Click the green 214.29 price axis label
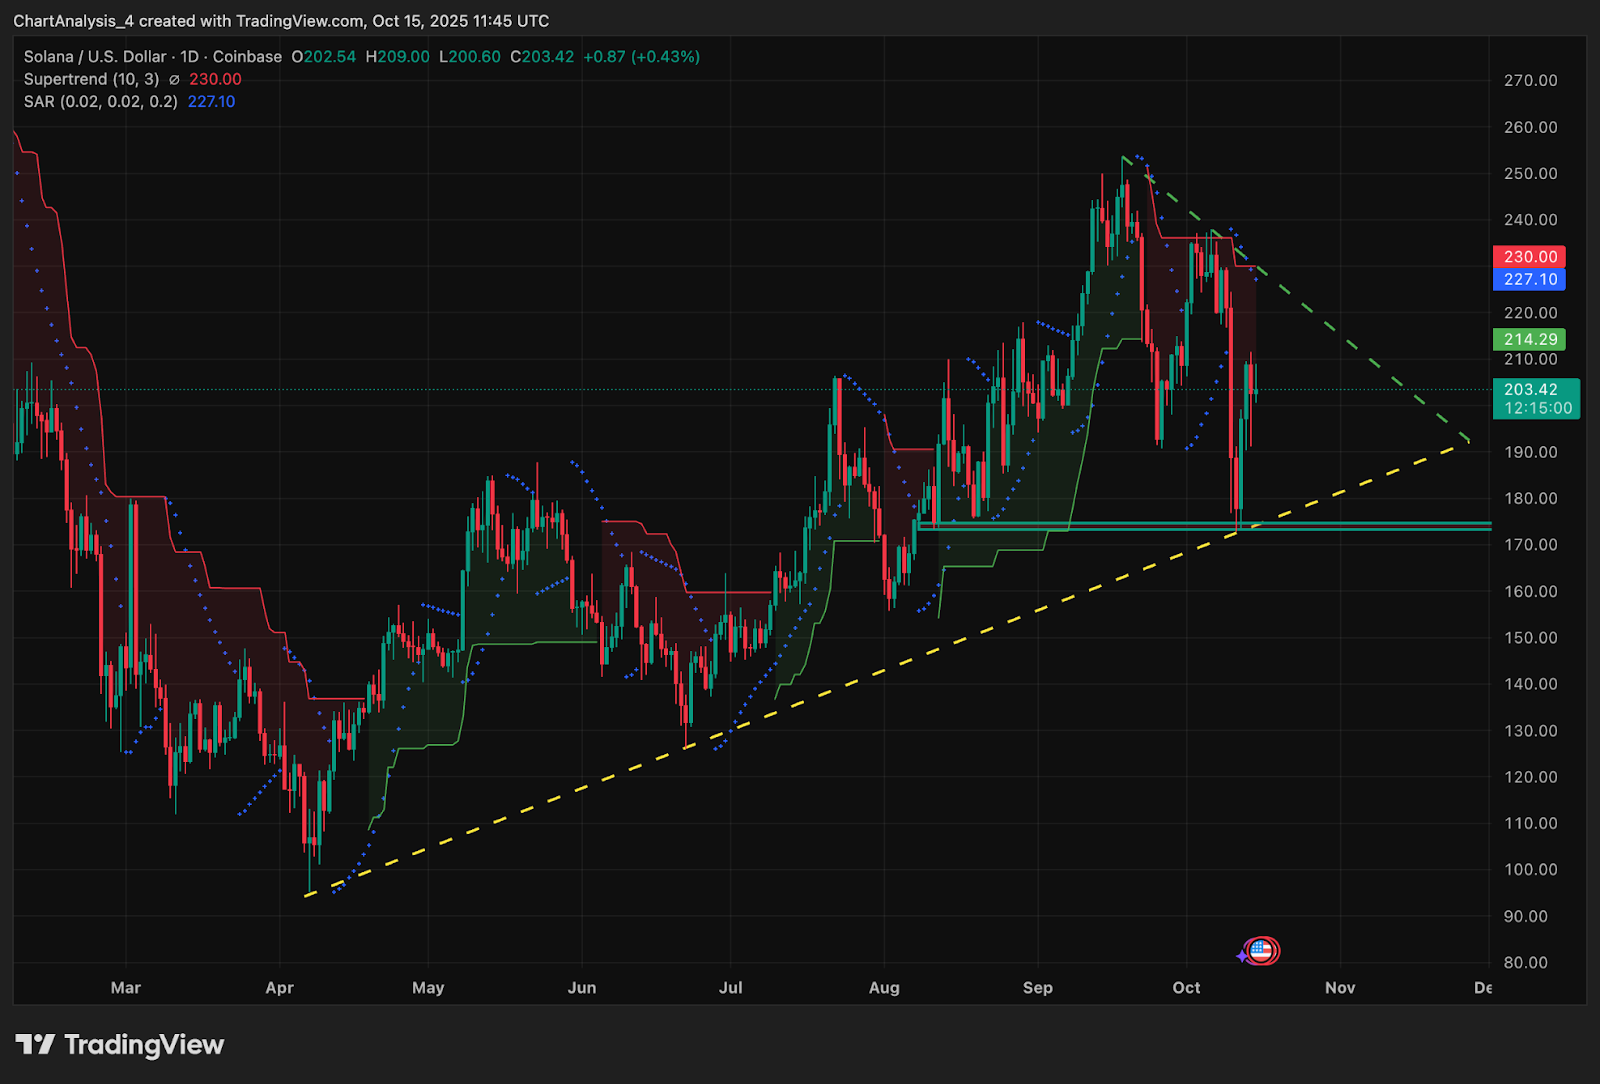 pyautogui.click(x=1529, y=340)
